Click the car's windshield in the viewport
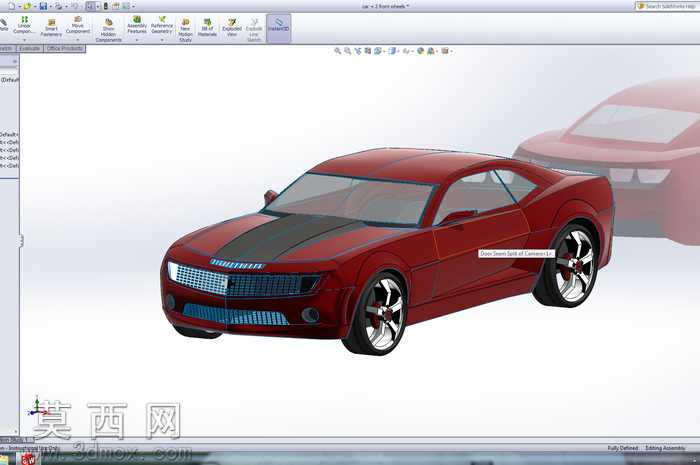Viewport: 700px width, 465px height. [x=349, y=198]
